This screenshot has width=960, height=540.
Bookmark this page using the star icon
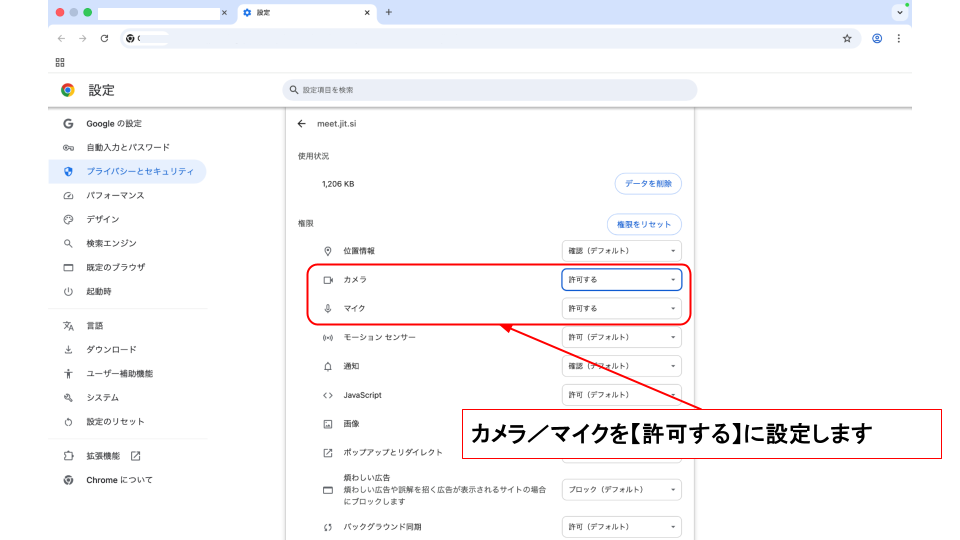pos(847,38)
